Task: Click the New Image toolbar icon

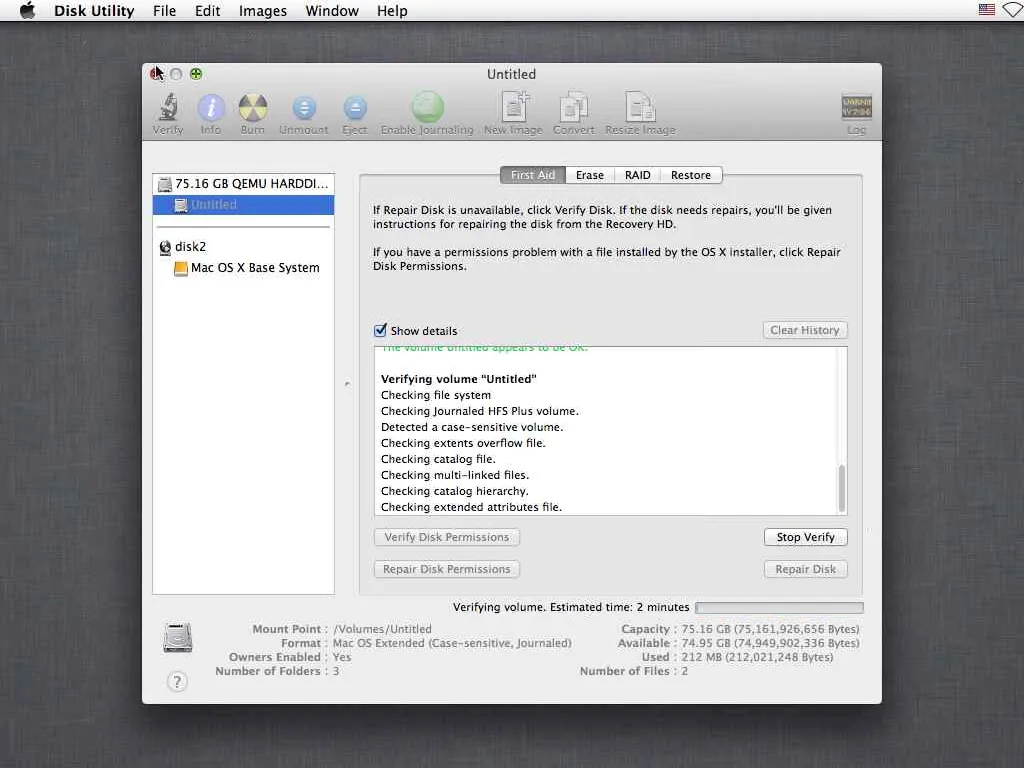Action: click(x=514, y=107)
